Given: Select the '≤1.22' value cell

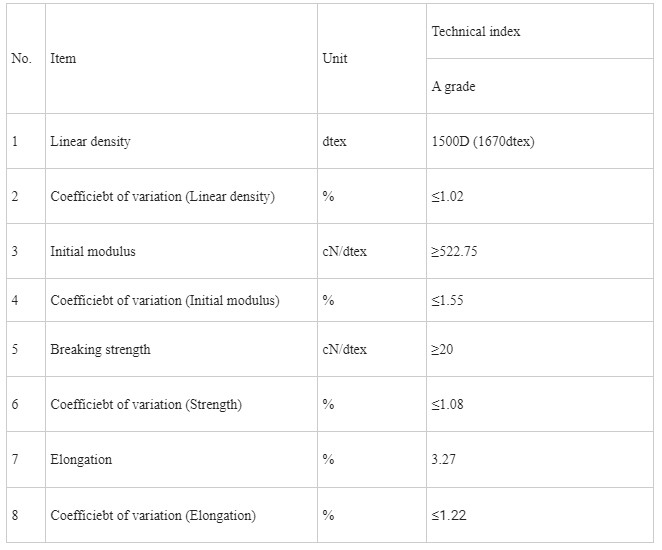Looking at the screenshot, I should point(448,516).
